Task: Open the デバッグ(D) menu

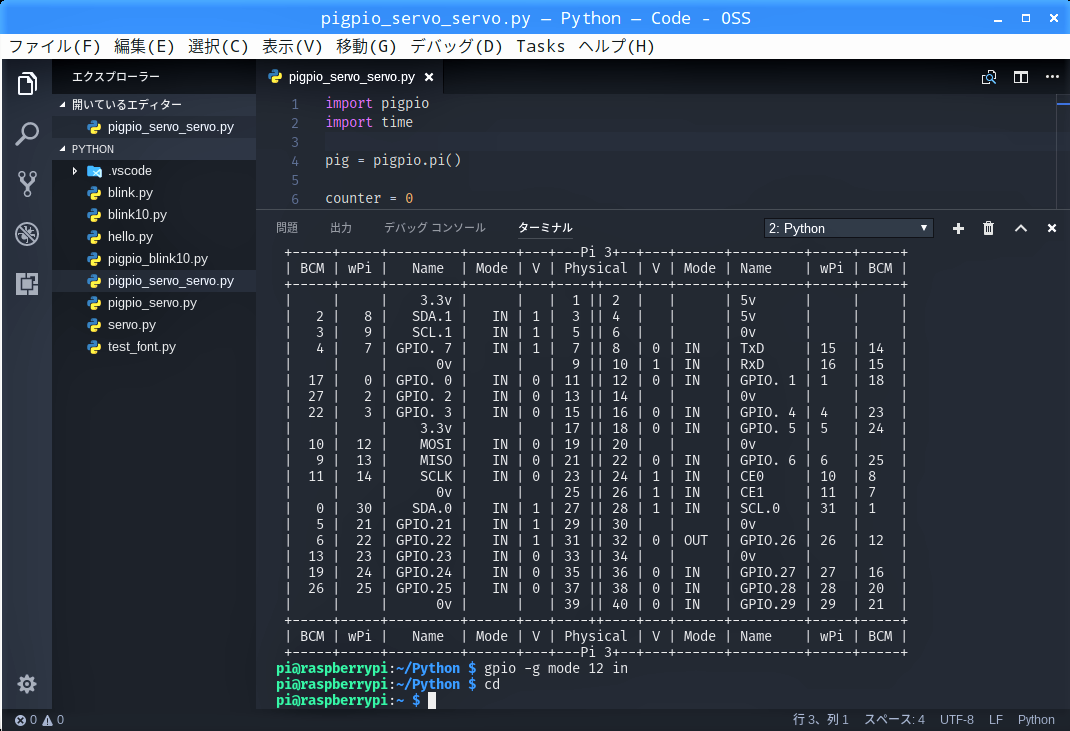Action: point(456,46)
